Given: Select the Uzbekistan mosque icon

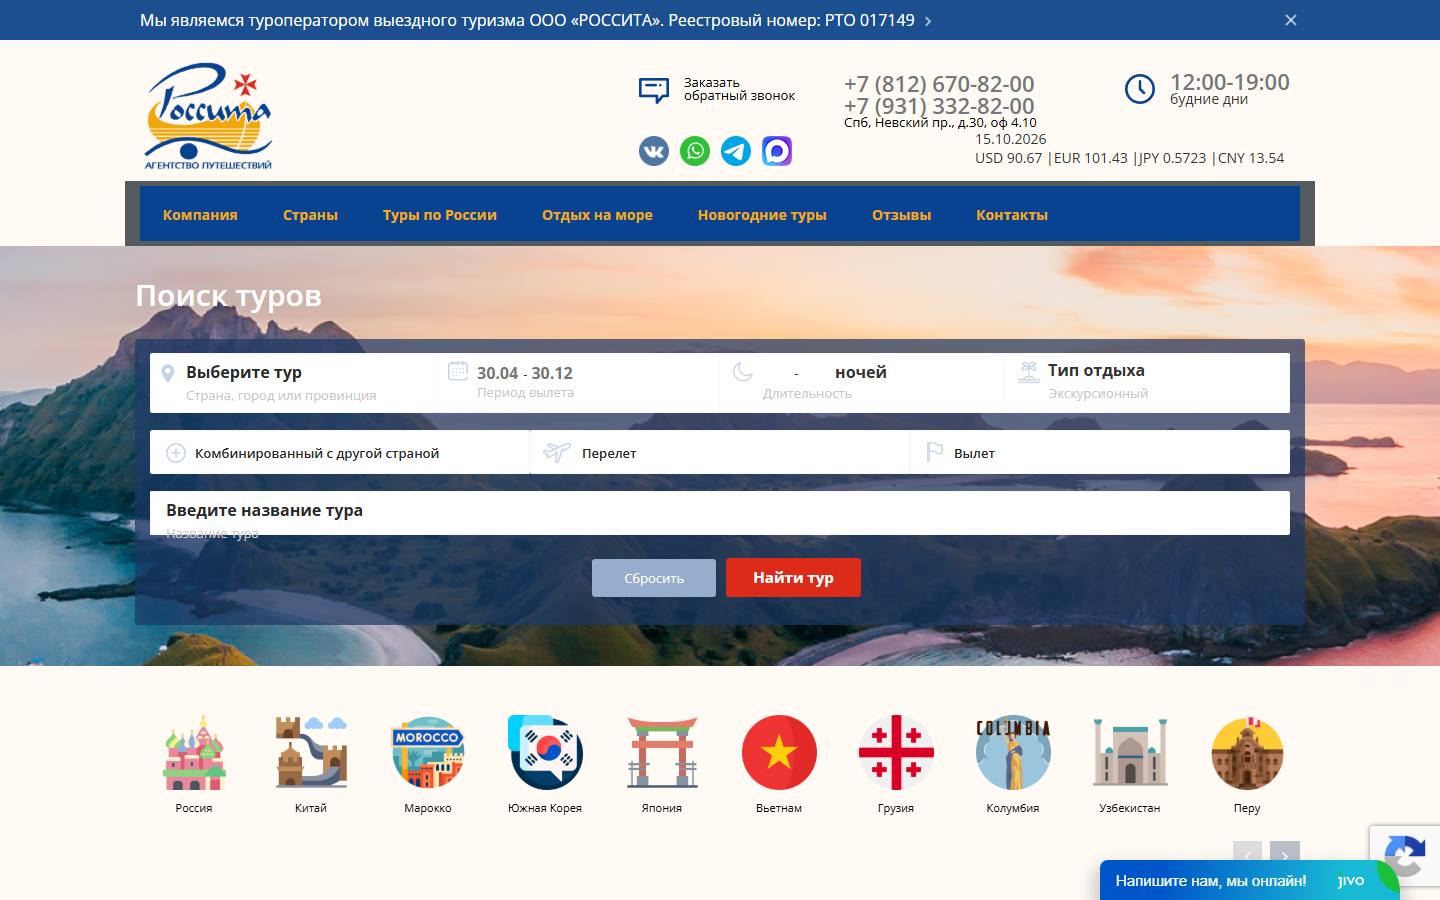Looking at the screenshot, I should [1130, 753].
